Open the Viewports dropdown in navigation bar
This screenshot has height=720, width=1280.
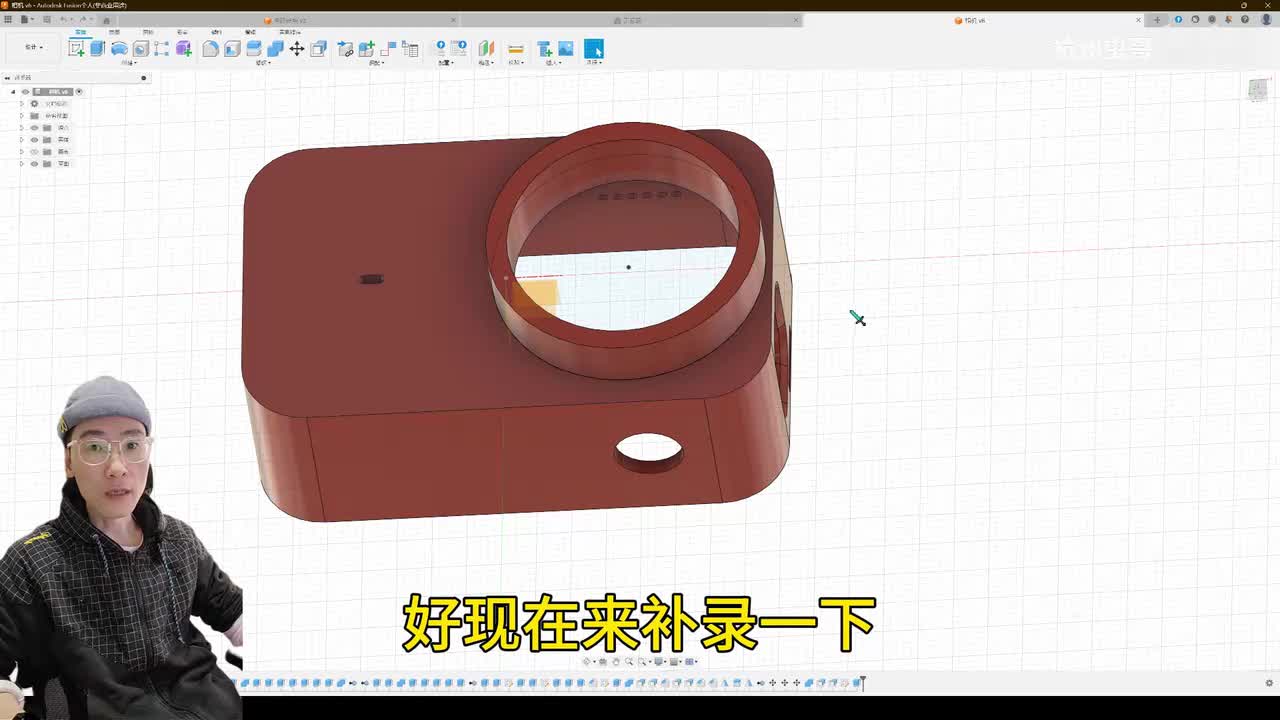coord(691,661)
